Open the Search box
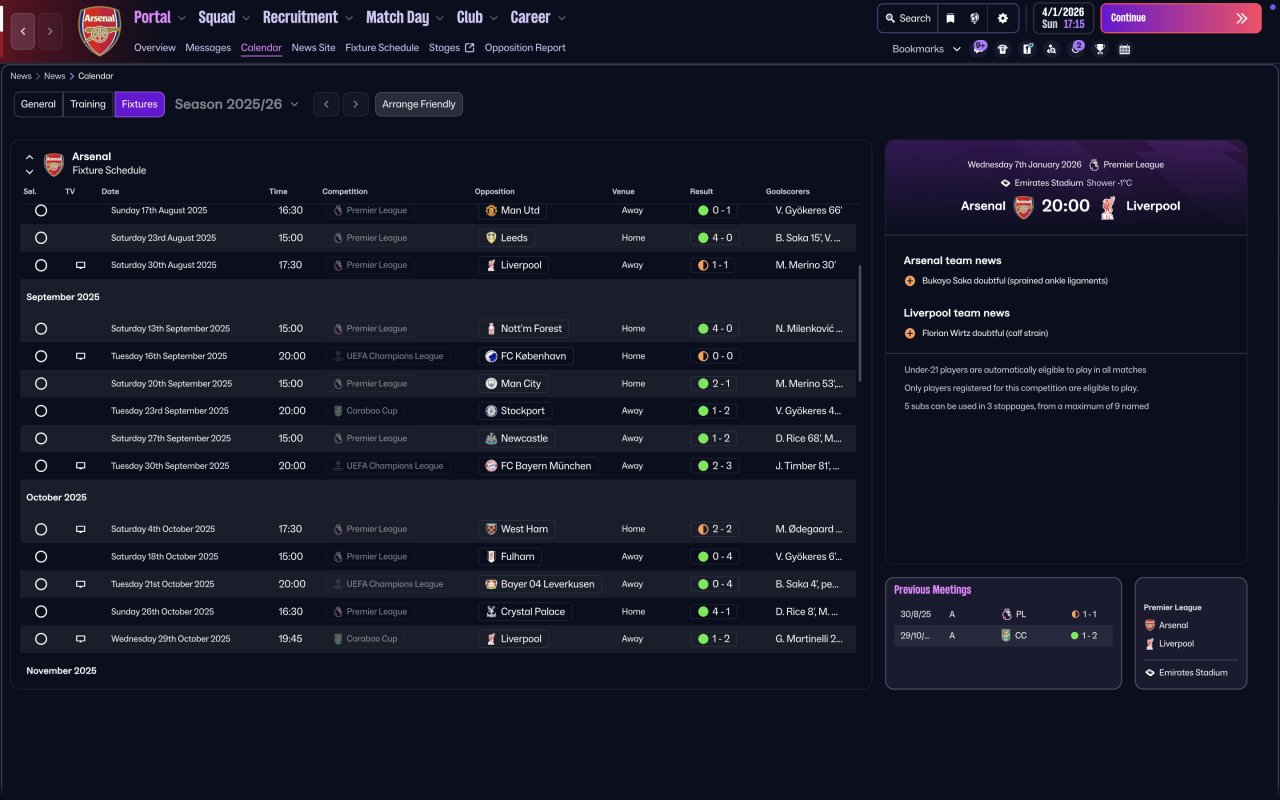 [x=908, y=18]
